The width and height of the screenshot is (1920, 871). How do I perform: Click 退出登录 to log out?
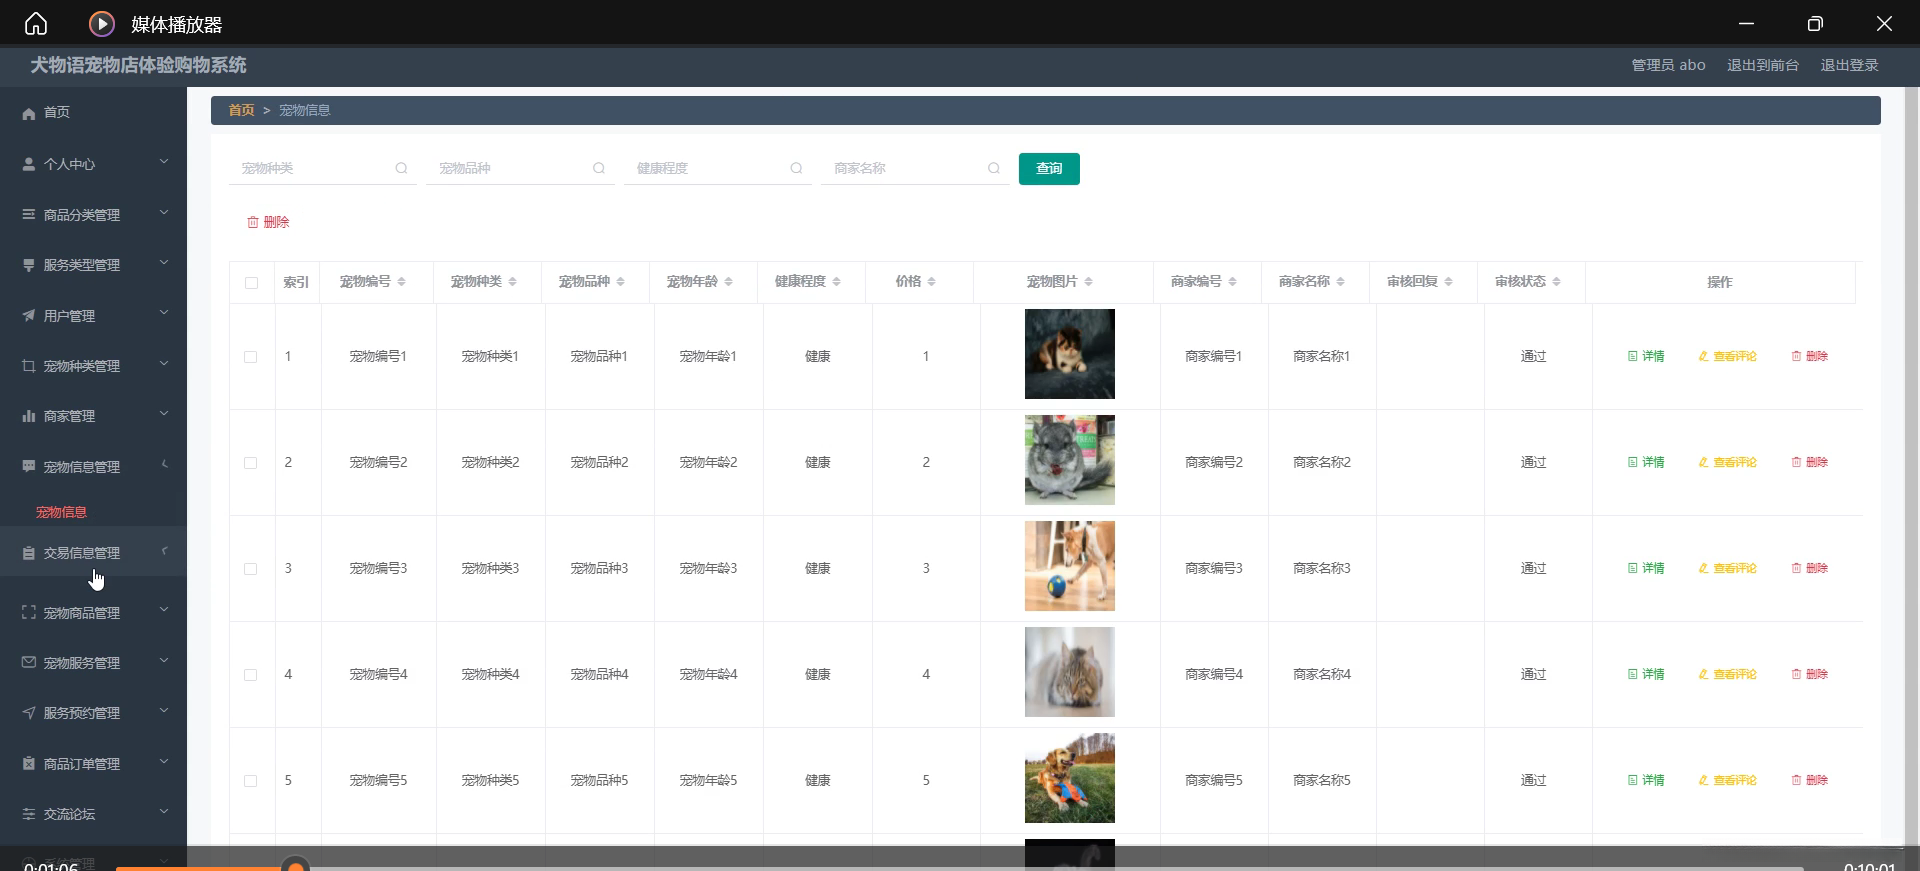point(1849,65)
